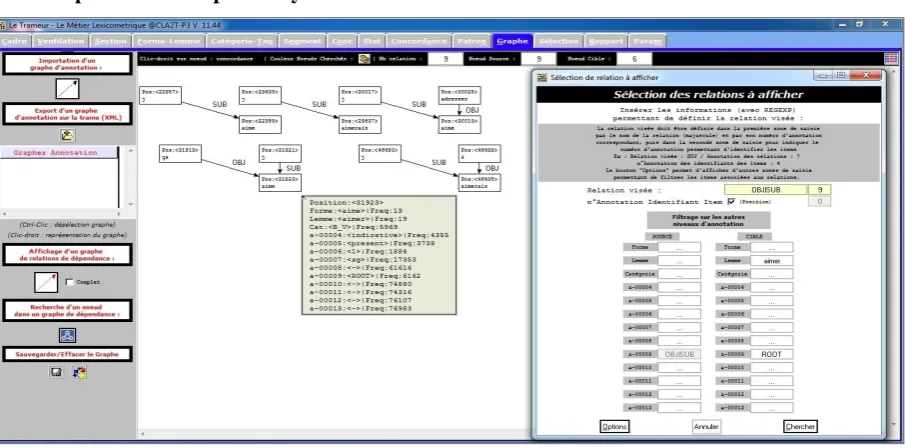Image resolution: width=905 pixels, height=448 pixels.
Task: Click the Relation visée OBJ|SUB field
Action: click(766, 190)
